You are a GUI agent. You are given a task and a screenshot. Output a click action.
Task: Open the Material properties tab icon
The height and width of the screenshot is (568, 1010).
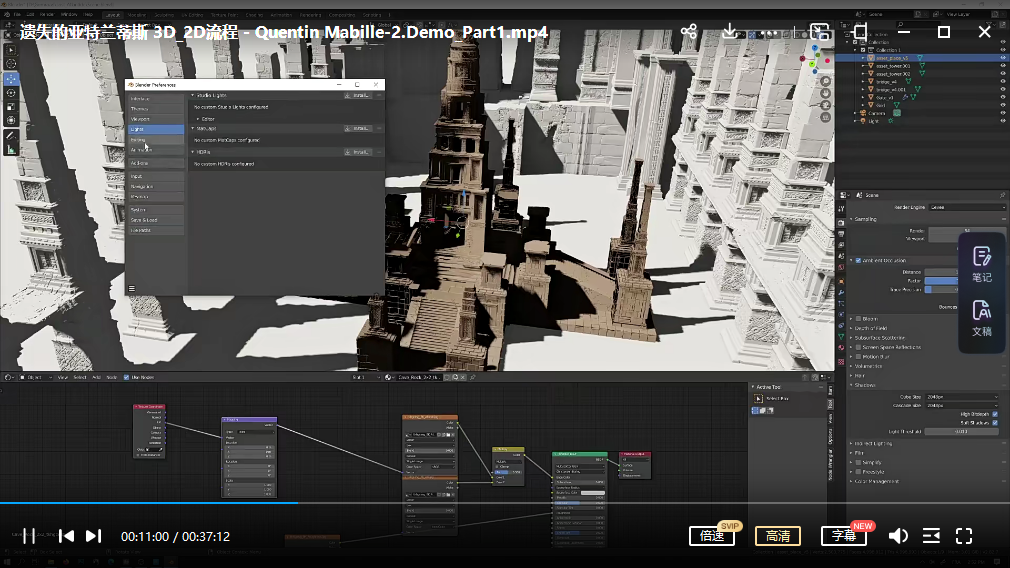tap(841, 348)
